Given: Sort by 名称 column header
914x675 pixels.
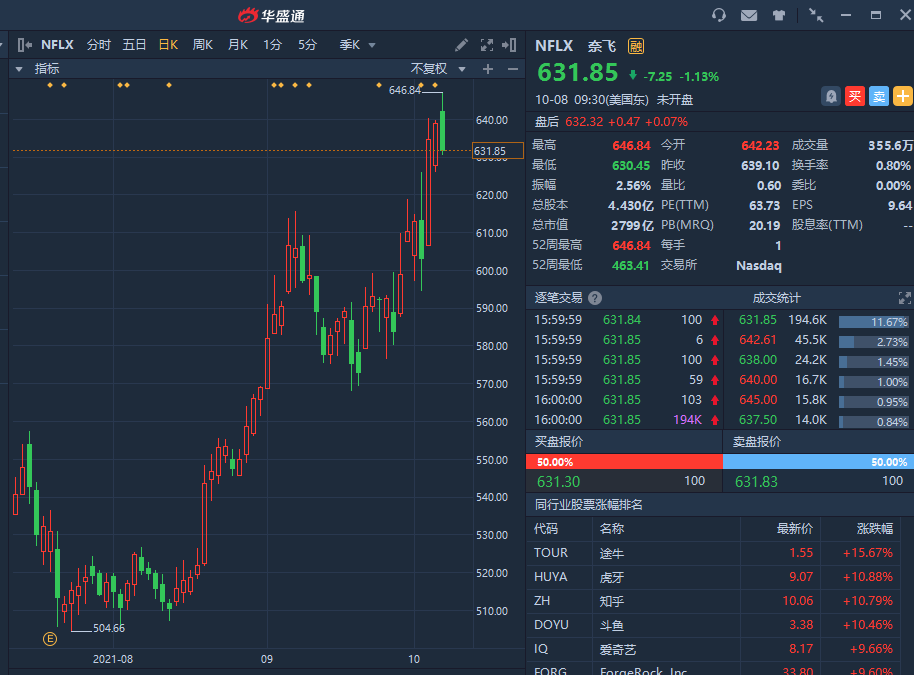Looking at the screenshot, I should coord(611,529).
